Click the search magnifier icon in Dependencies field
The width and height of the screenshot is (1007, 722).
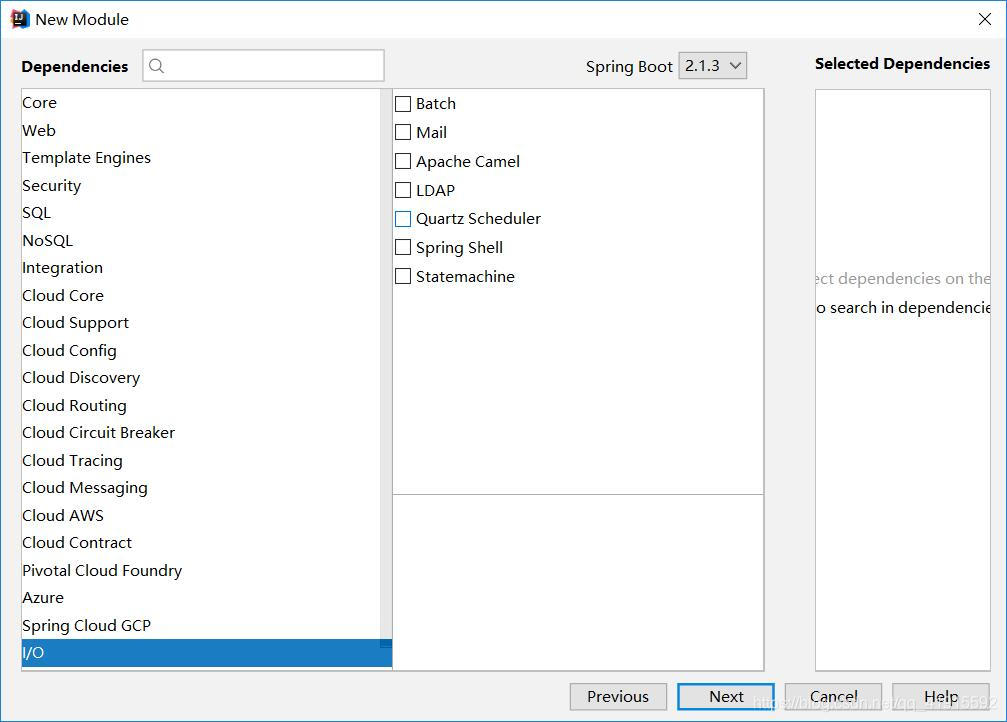pos(156,66)
